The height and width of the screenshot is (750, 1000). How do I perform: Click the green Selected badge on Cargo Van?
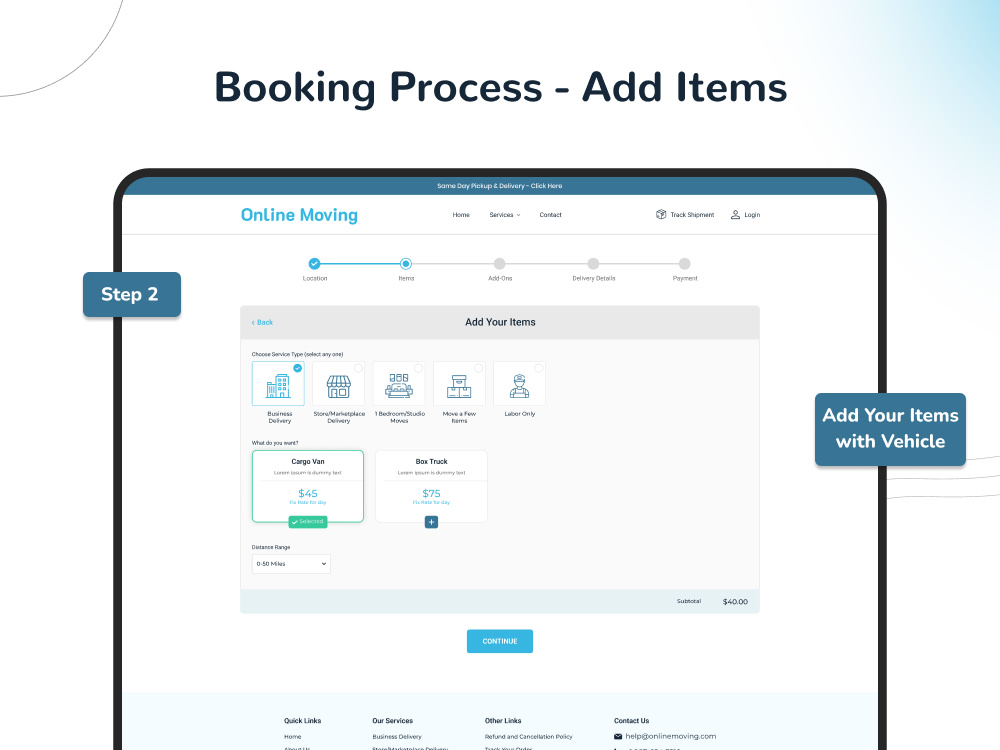click(x=308, y=522)
